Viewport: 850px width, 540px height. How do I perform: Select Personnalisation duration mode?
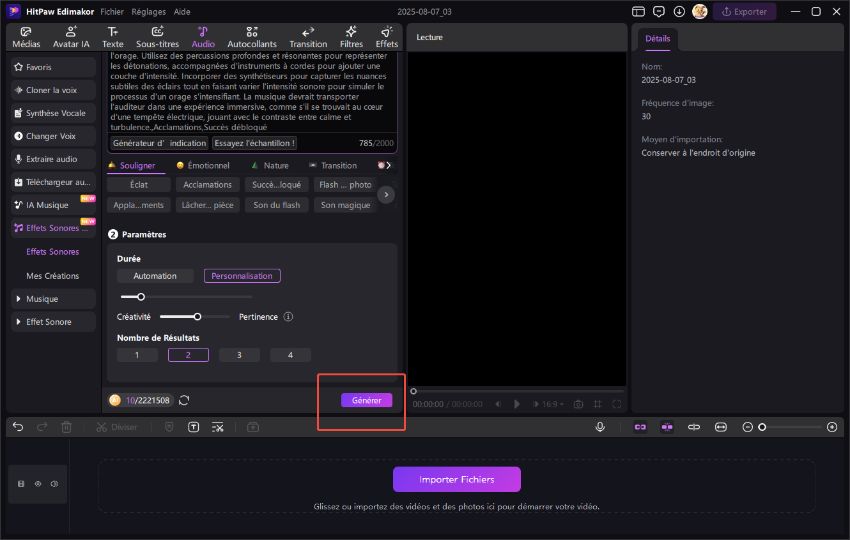tap(242, 276)
